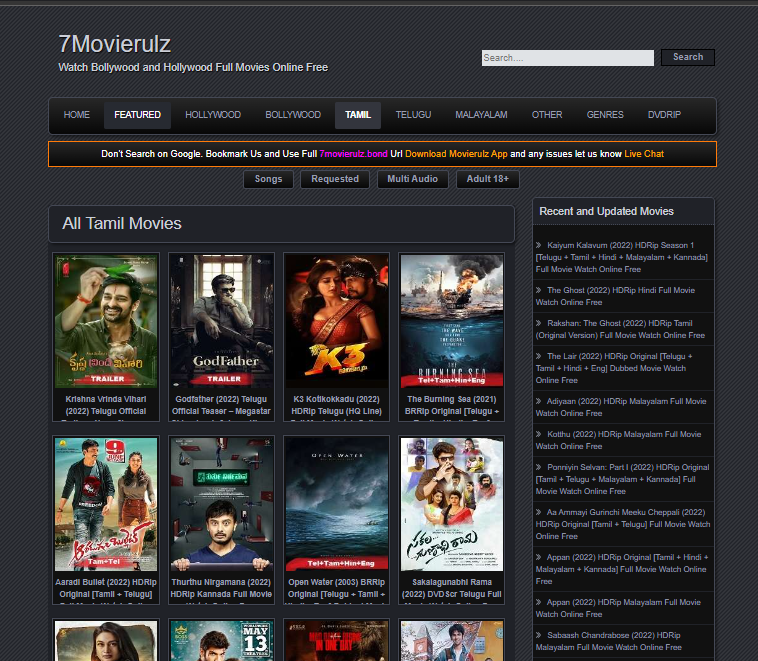Select the Aaradi Bullet movie poster
Screen dimensions: 758x661
pyautogui.click(x=106, y=504)
